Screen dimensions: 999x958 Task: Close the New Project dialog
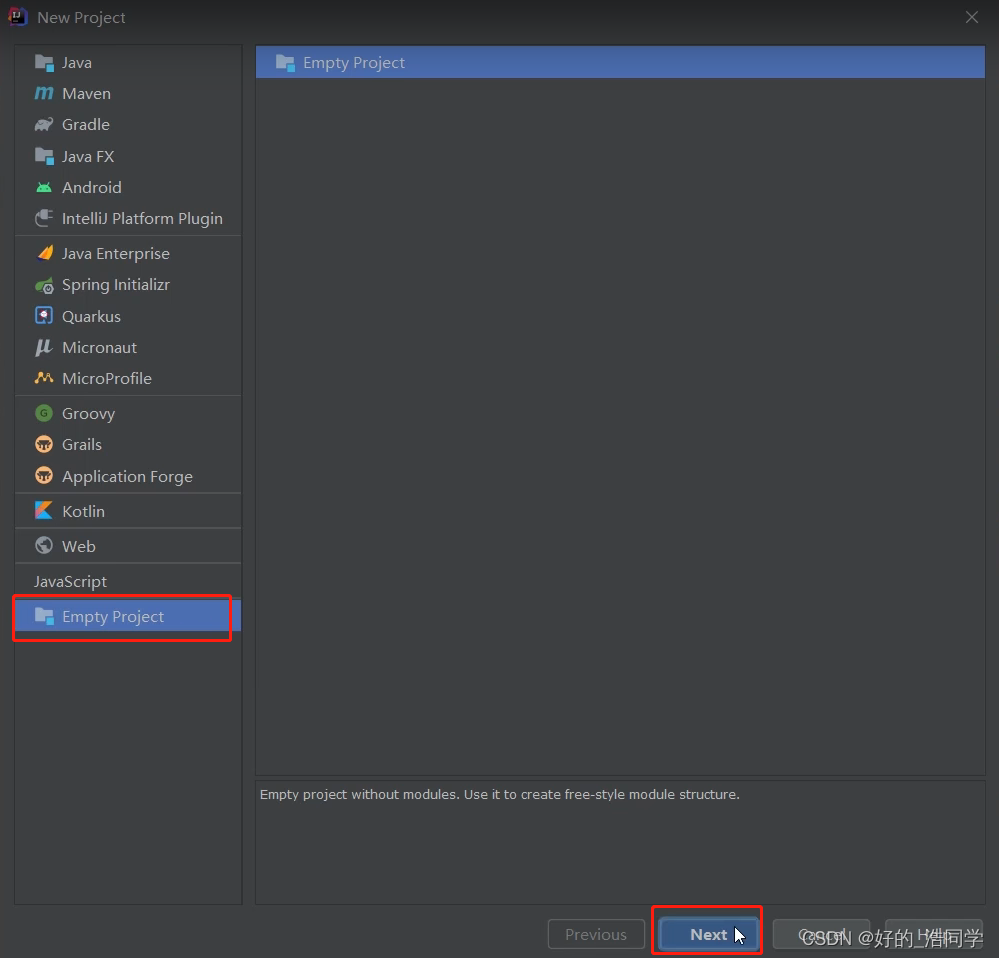pos(972,17)
